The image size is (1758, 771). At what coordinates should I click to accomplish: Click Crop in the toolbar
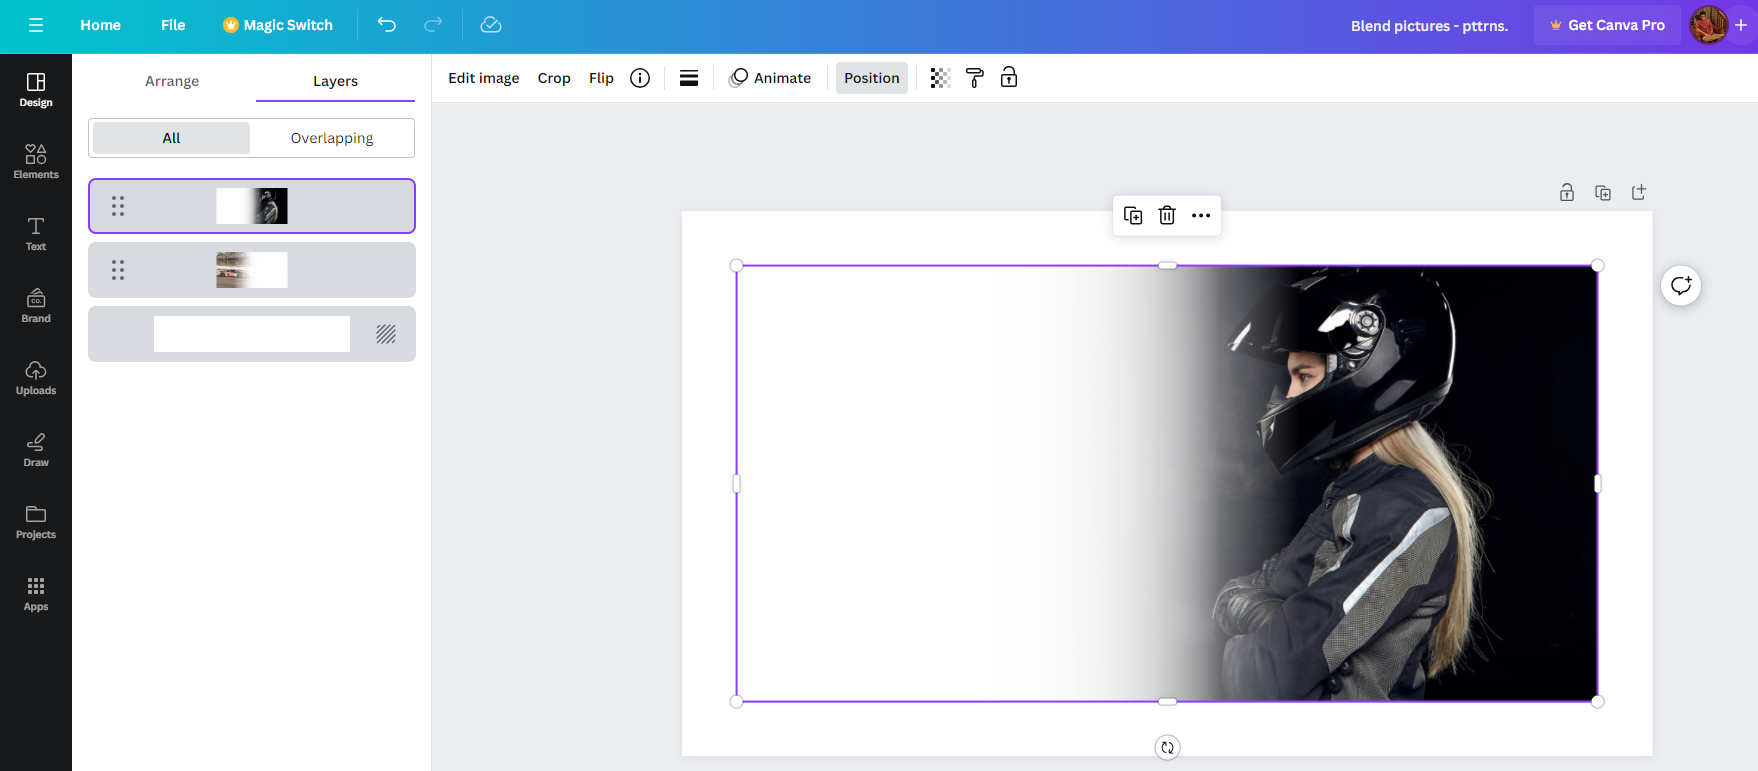(554, 78)
